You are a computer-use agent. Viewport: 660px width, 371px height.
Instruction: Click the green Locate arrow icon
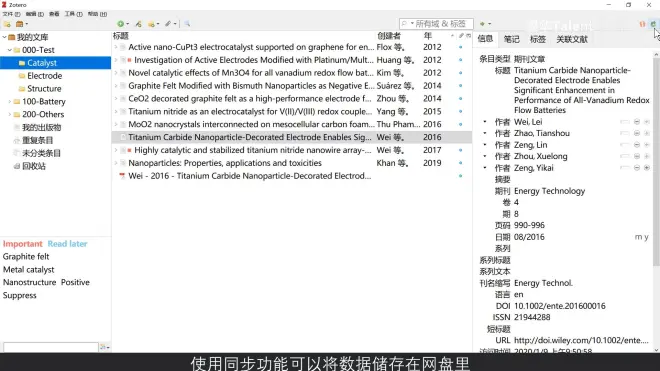pos(482,24)
